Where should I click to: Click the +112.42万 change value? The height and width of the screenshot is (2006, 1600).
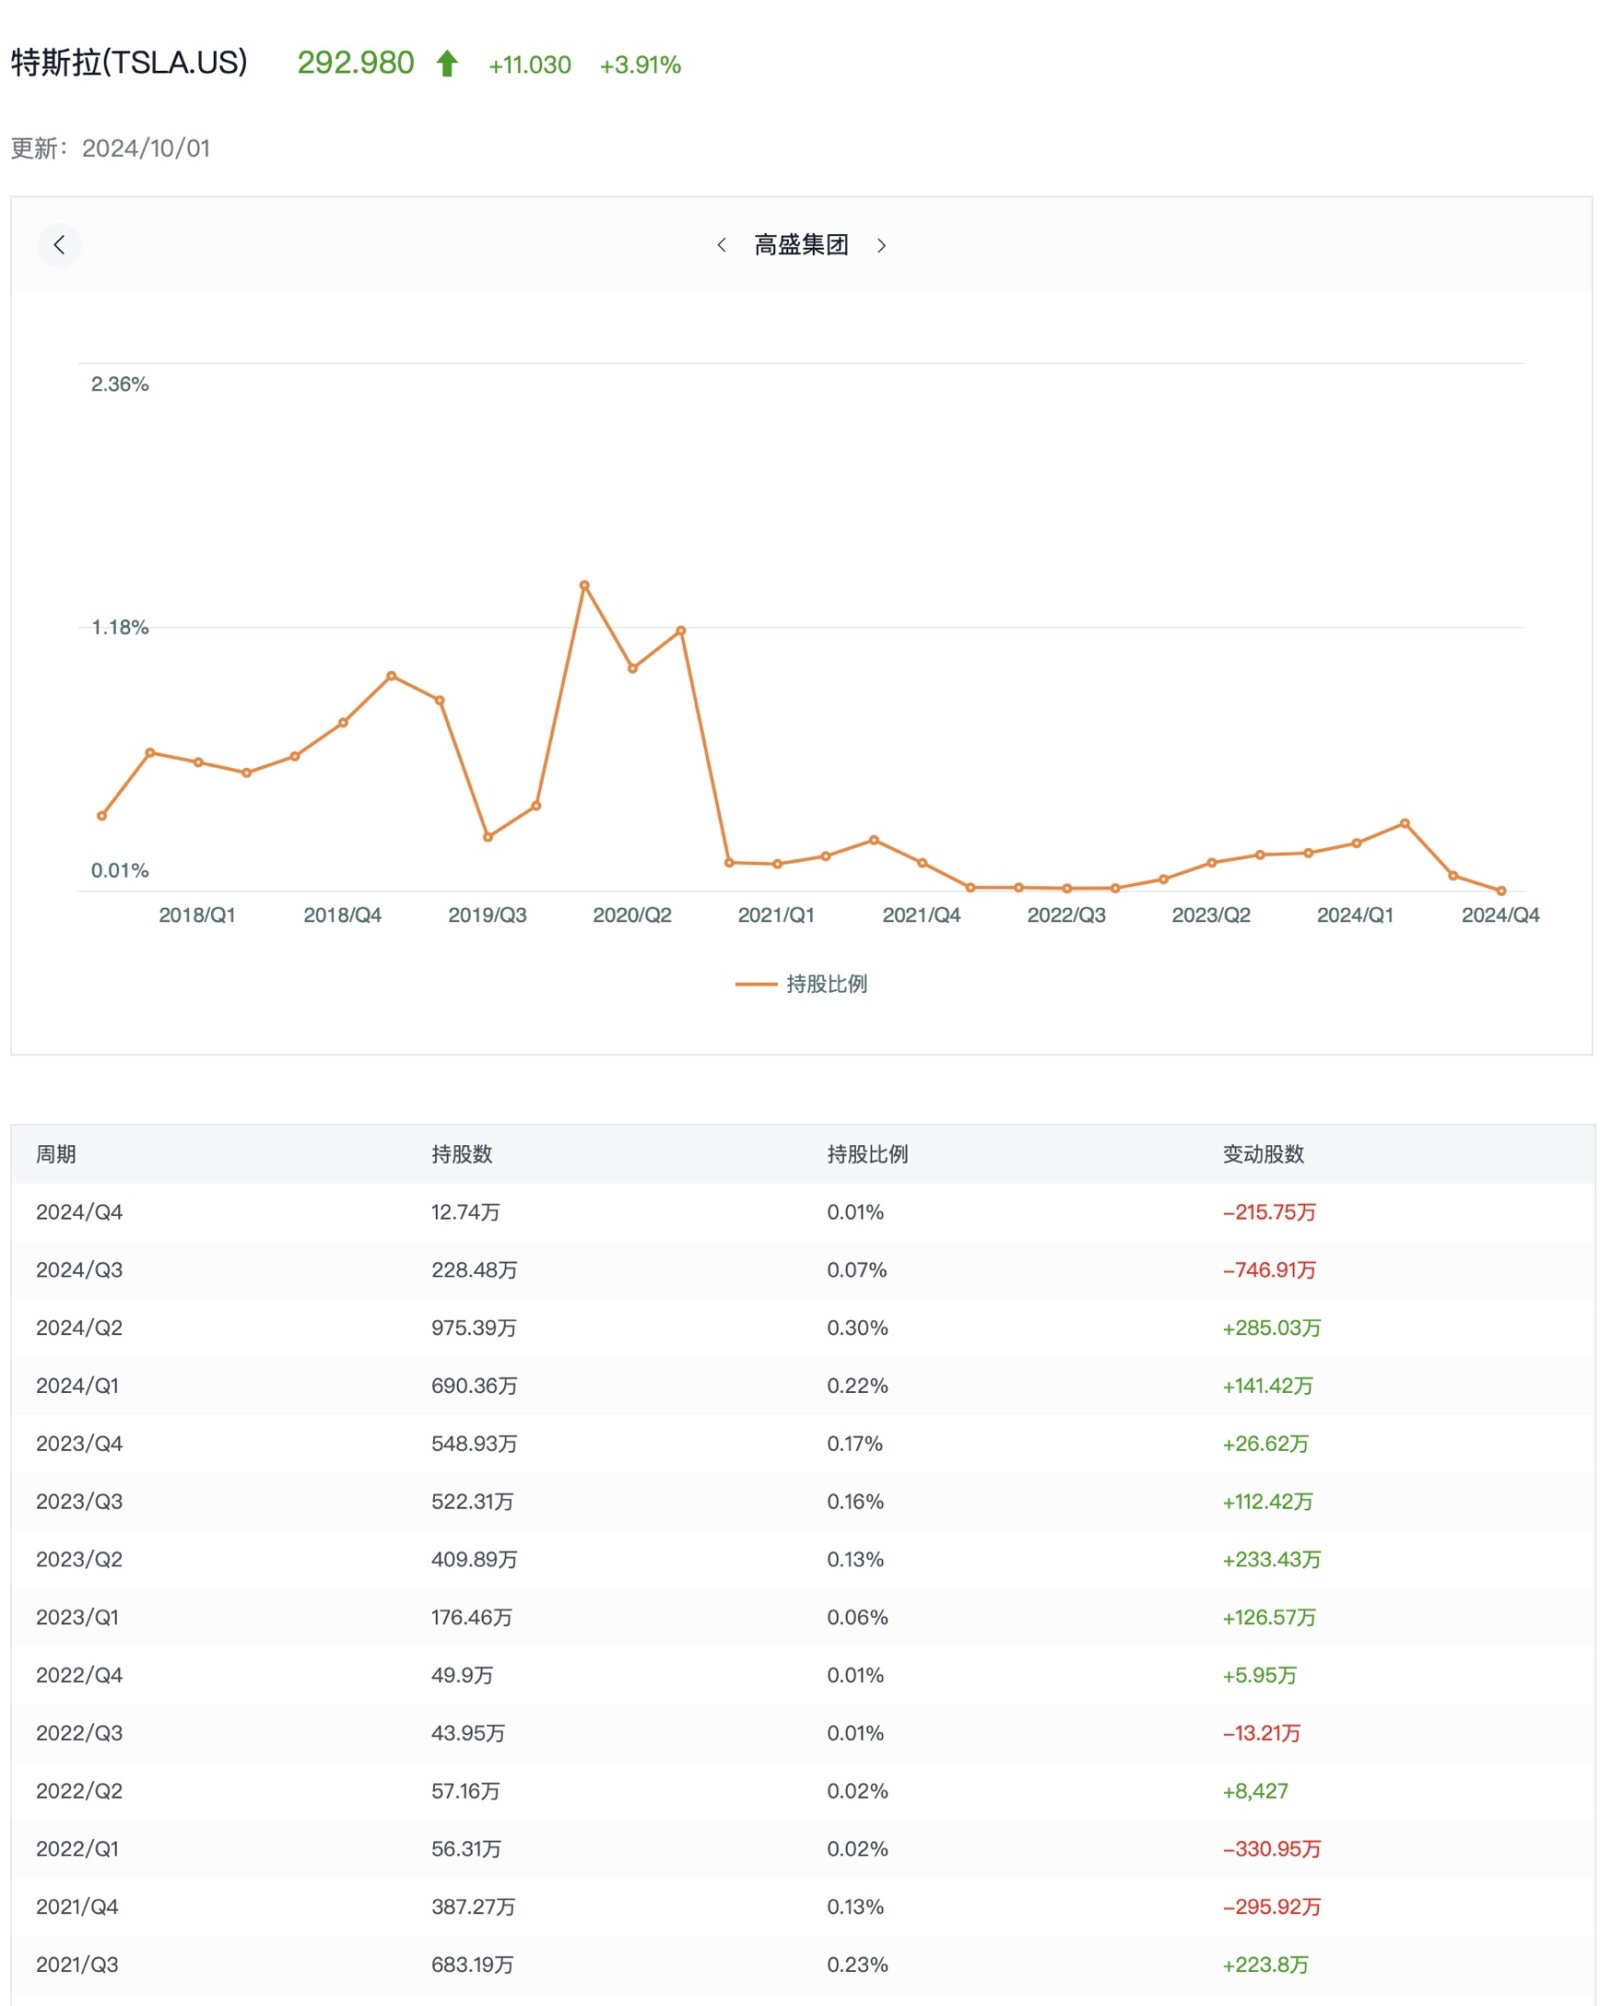(1267, 1502)
